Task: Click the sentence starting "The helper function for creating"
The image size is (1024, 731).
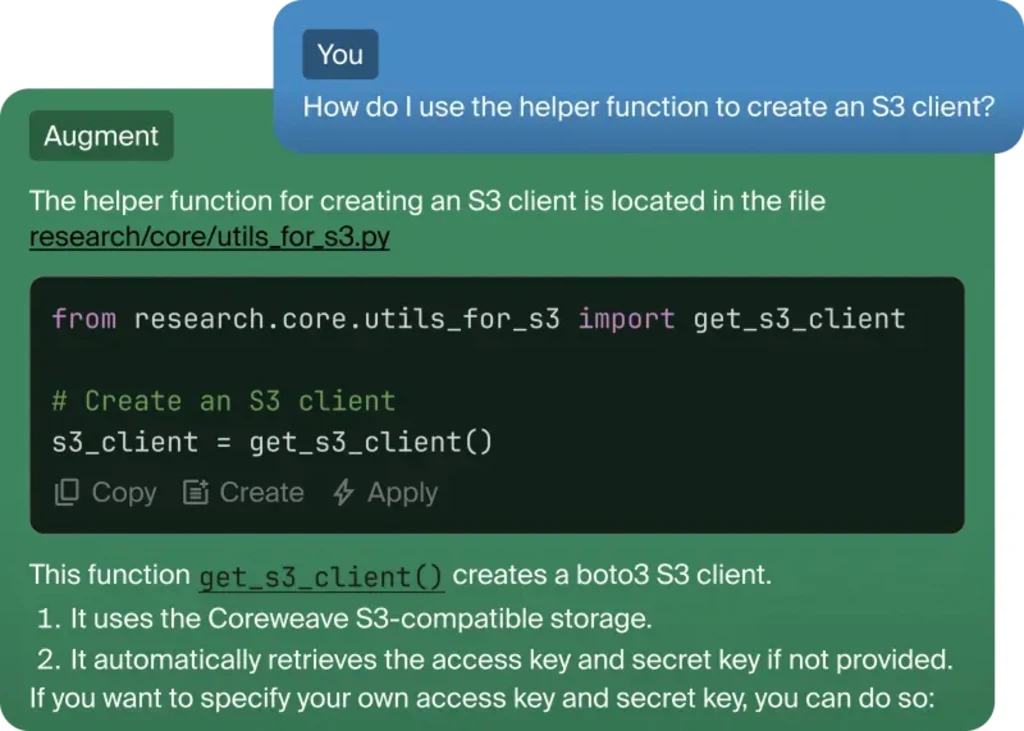Action: tap(427, 201)
